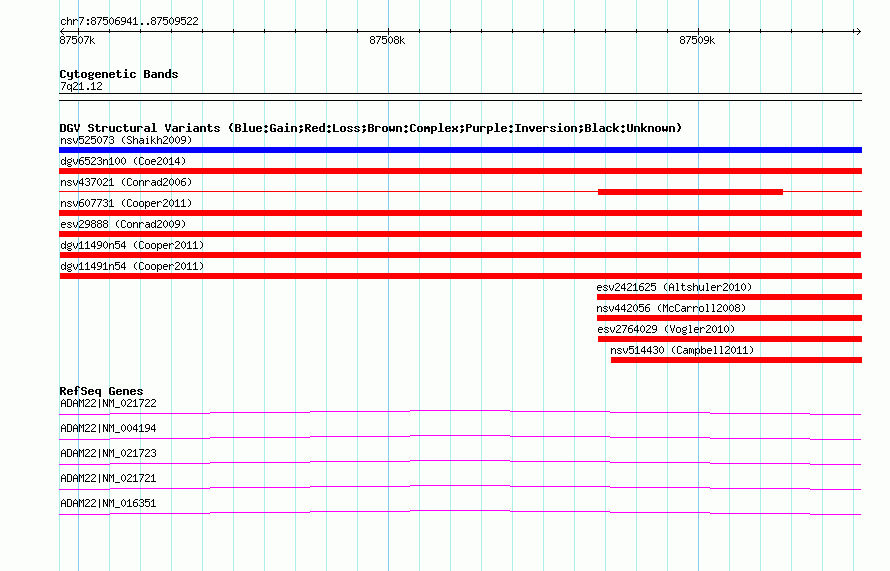The image size is (890, 571).
Task: Click the DGV Structural Variants track title
Action: coord(371,128)
